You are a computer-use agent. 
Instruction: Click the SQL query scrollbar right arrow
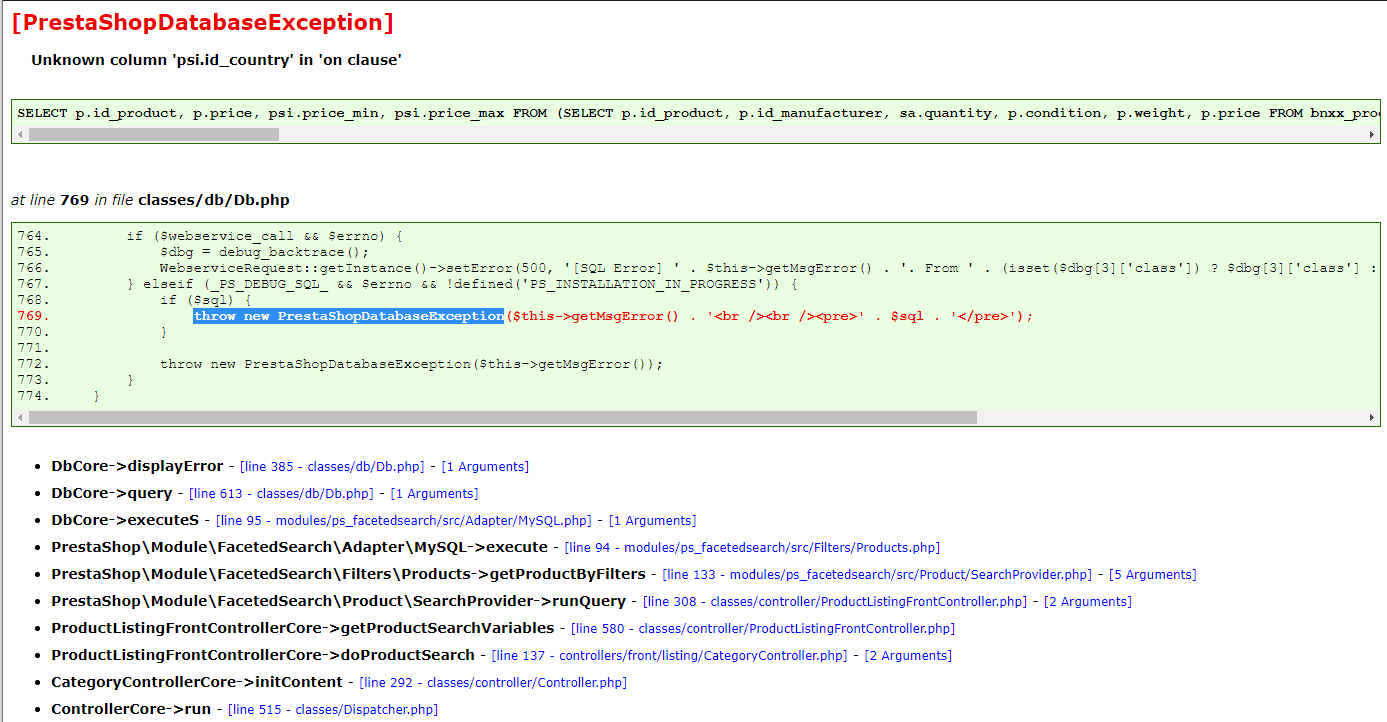1371,134
